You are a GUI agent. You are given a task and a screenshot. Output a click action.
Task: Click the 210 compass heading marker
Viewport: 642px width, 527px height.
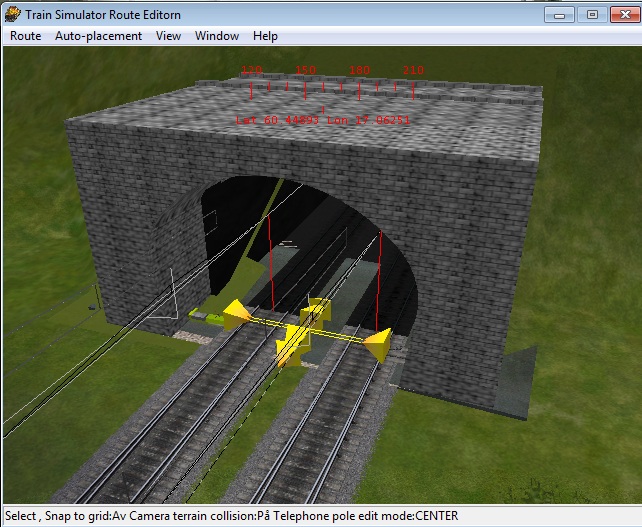[x=413, y=70]
